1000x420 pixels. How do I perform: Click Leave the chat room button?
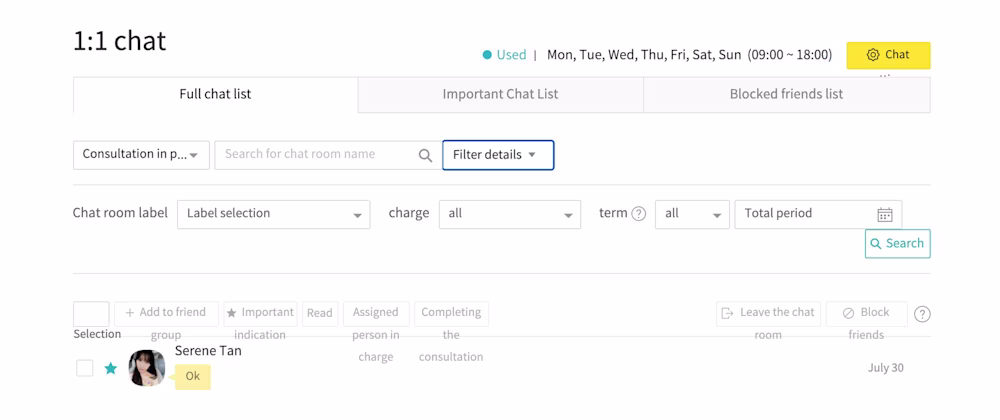pyautogui.click(x=768, y=314)
